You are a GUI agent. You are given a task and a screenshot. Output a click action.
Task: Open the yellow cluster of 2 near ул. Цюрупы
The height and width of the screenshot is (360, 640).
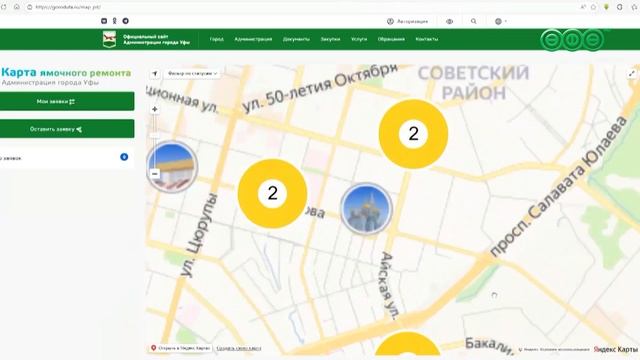(272, 193)
